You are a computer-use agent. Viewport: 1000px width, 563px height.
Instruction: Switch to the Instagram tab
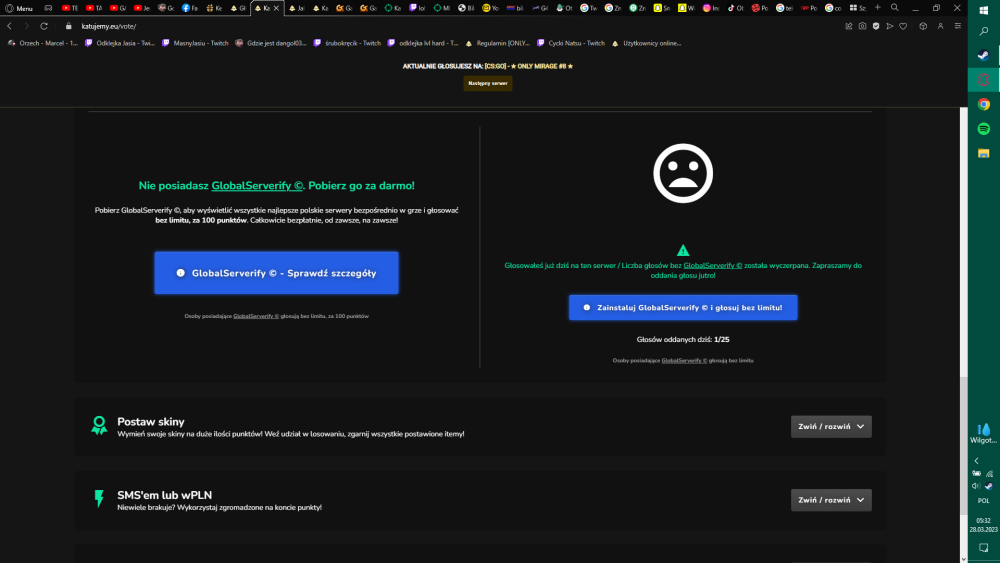(x=711, y=8)
